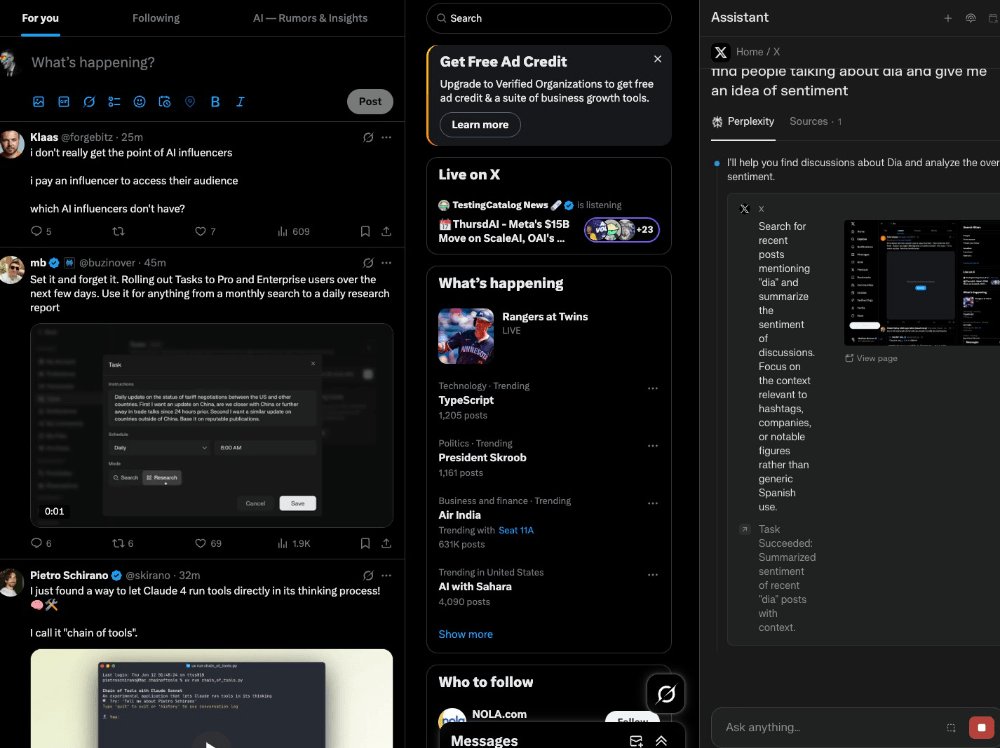Open Grok explain icon on Klaas's post
The width and height of the screenshot is (1000, 748).
tap(368, 137)
